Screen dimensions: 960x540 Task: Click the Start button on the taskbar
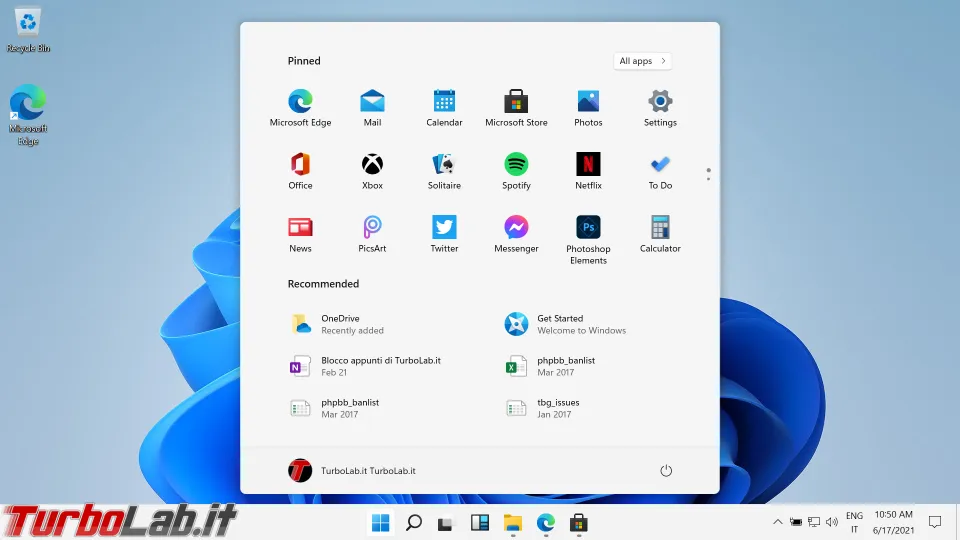[x=381, y=522]
